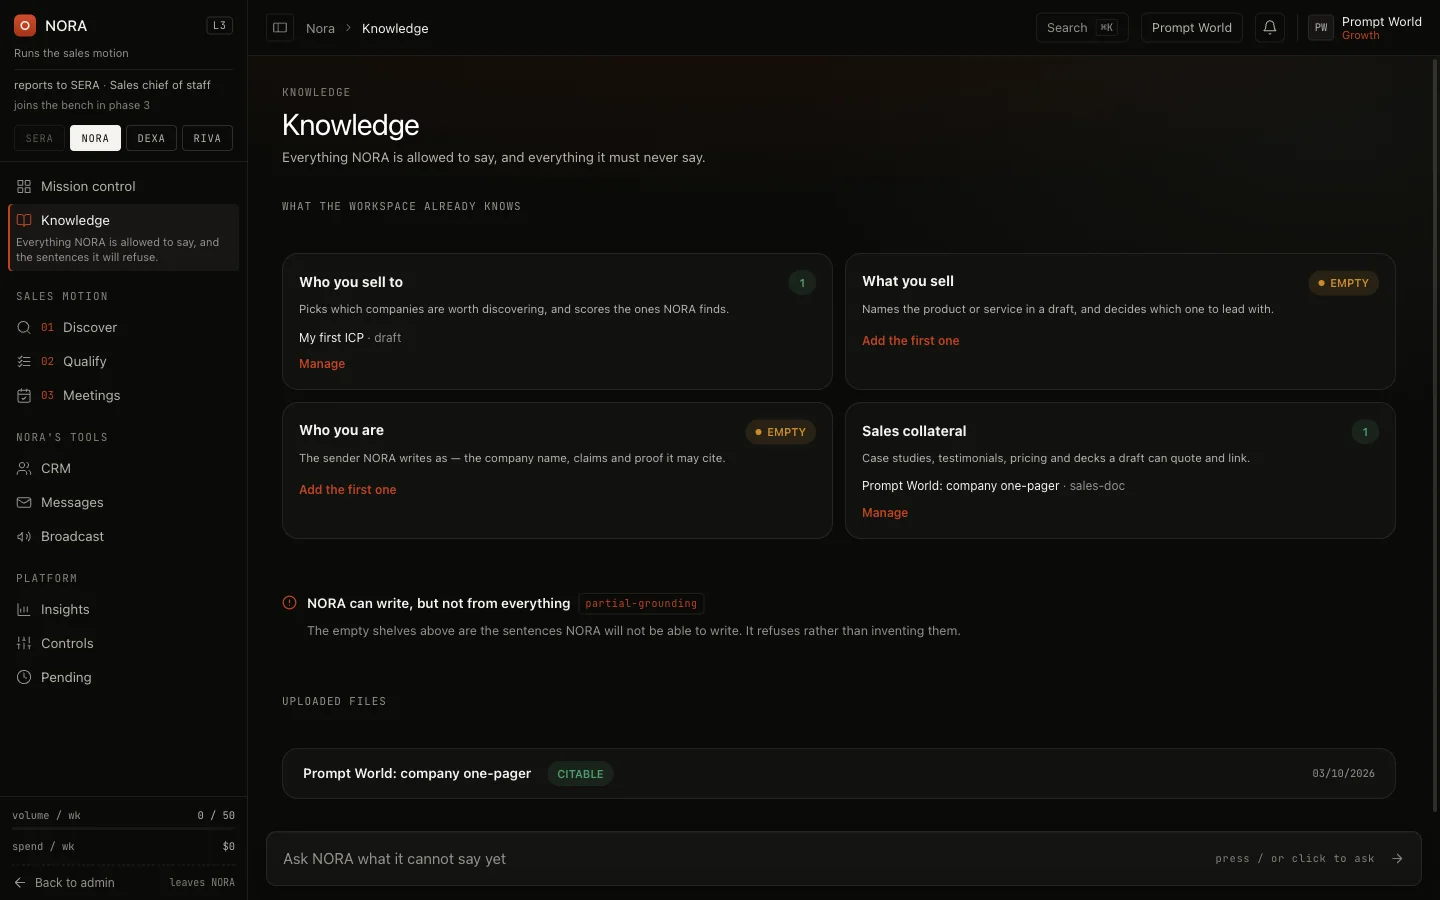
Task: Open the Insights page
Action: tap(124, 610)
